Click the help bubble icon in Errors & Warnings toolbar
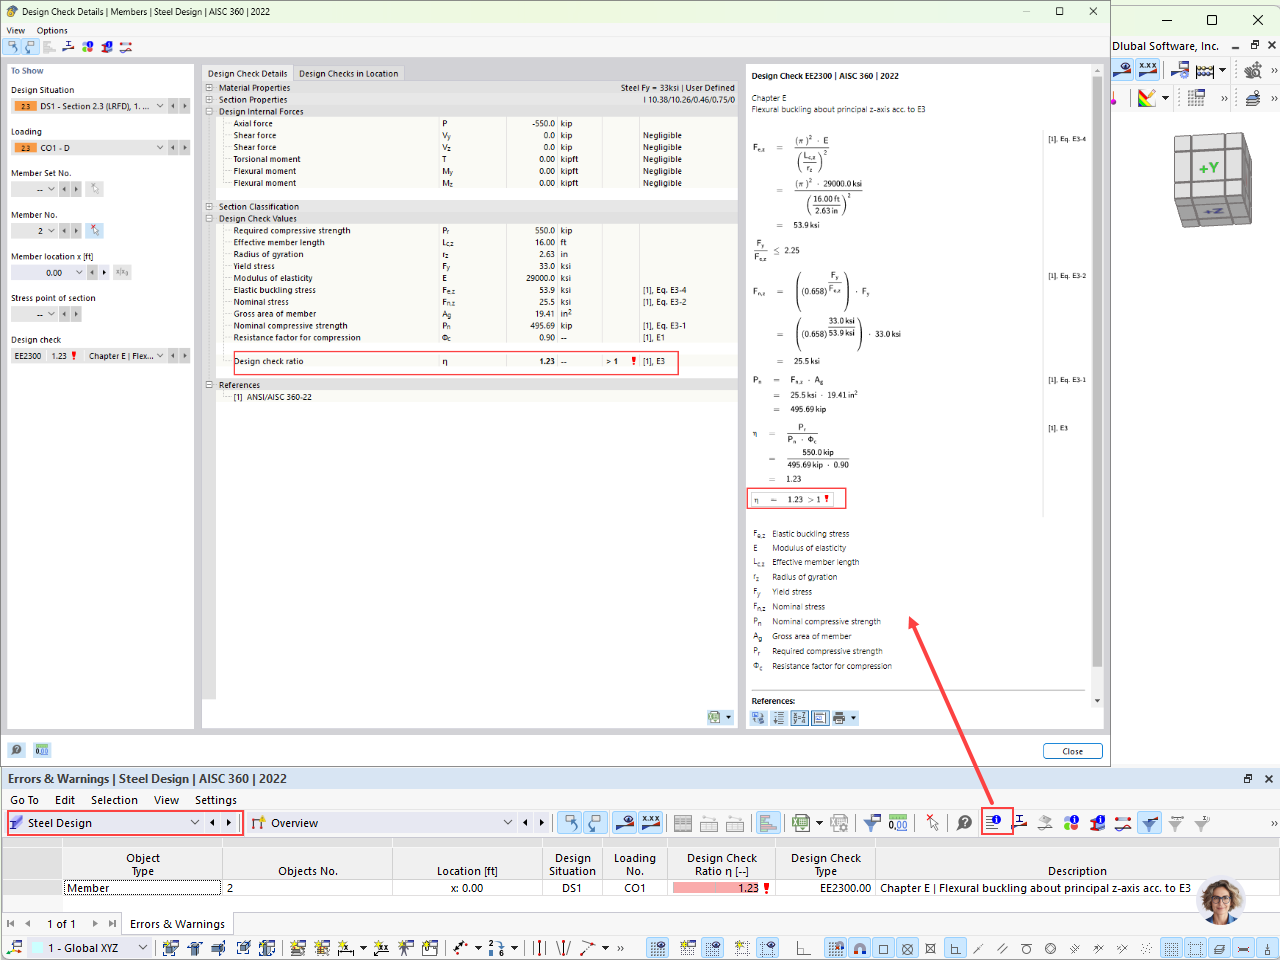 point(964,823)
